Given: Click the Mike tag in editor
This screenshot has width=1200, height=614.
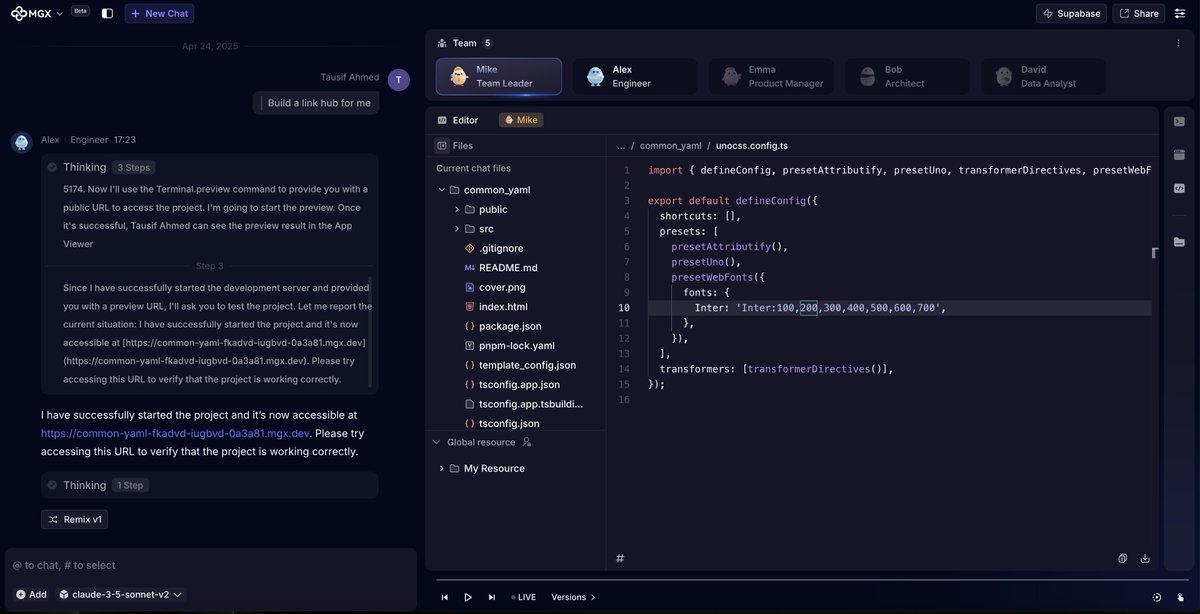Looking at the screenshot, I should 521,120.
